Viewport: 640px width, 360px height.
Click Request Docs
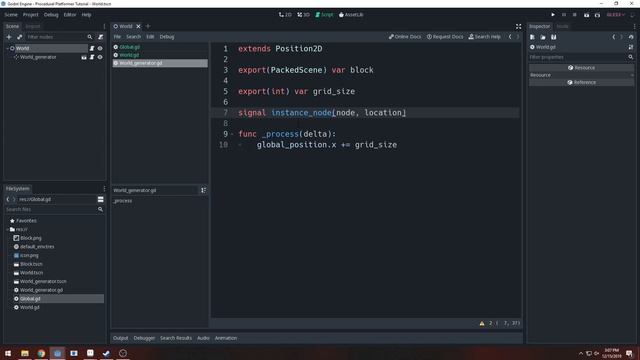tap(445, 37)
